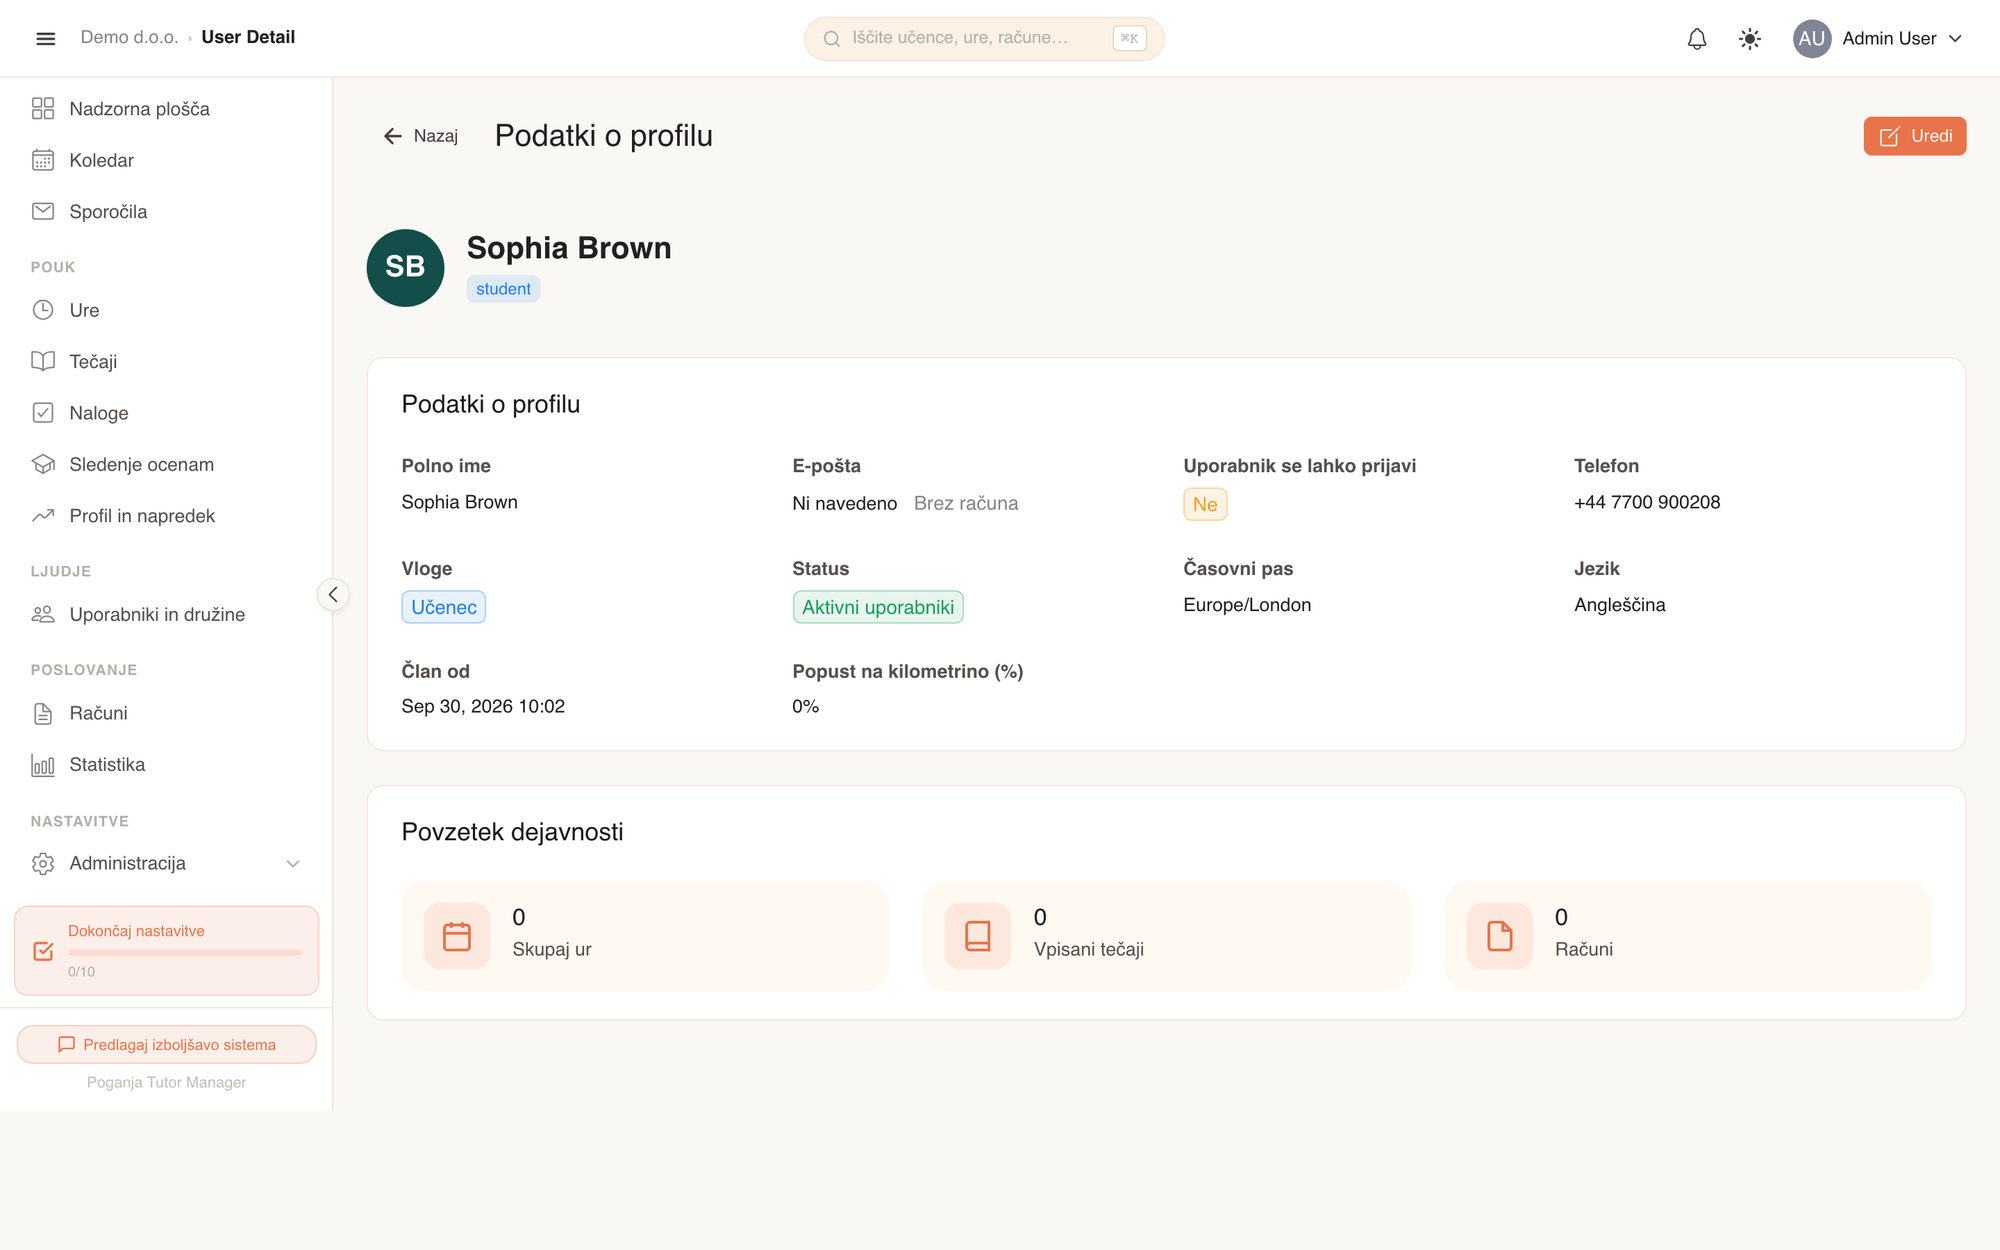The width and height of the screenshot is (2000, 1250).
Task: Click the Uporabniki in družine people icon
Action: pyautogui.click(x=43, y=614)
